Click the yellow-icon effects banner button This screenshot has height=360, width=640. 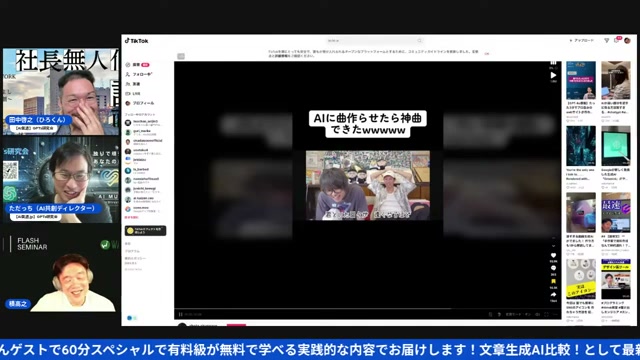pos(145,231)
